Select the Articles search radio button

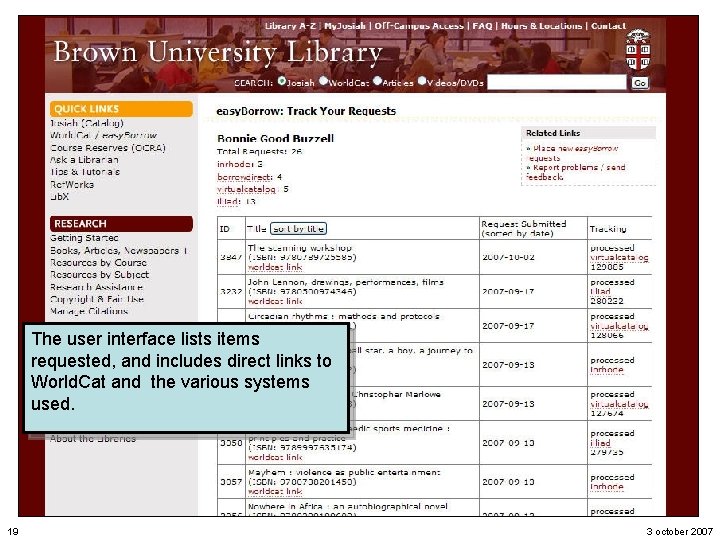(x=377, y=81)
